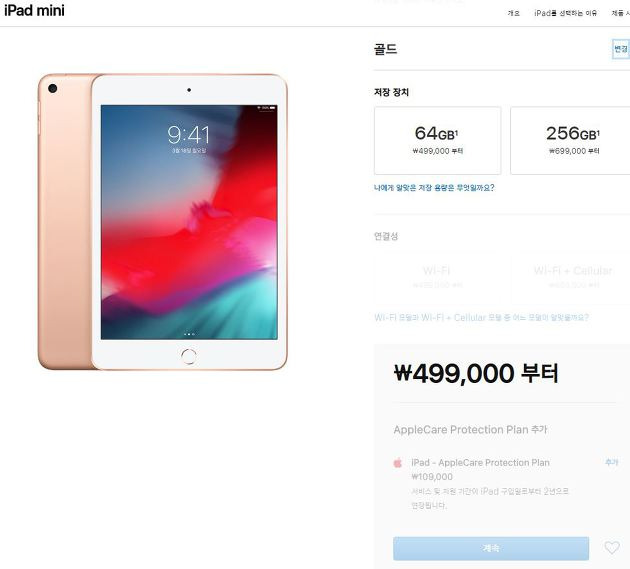The image size is (630, 569).
Task: Click the iPad mini page title
Action: click(x=34, y=10)
